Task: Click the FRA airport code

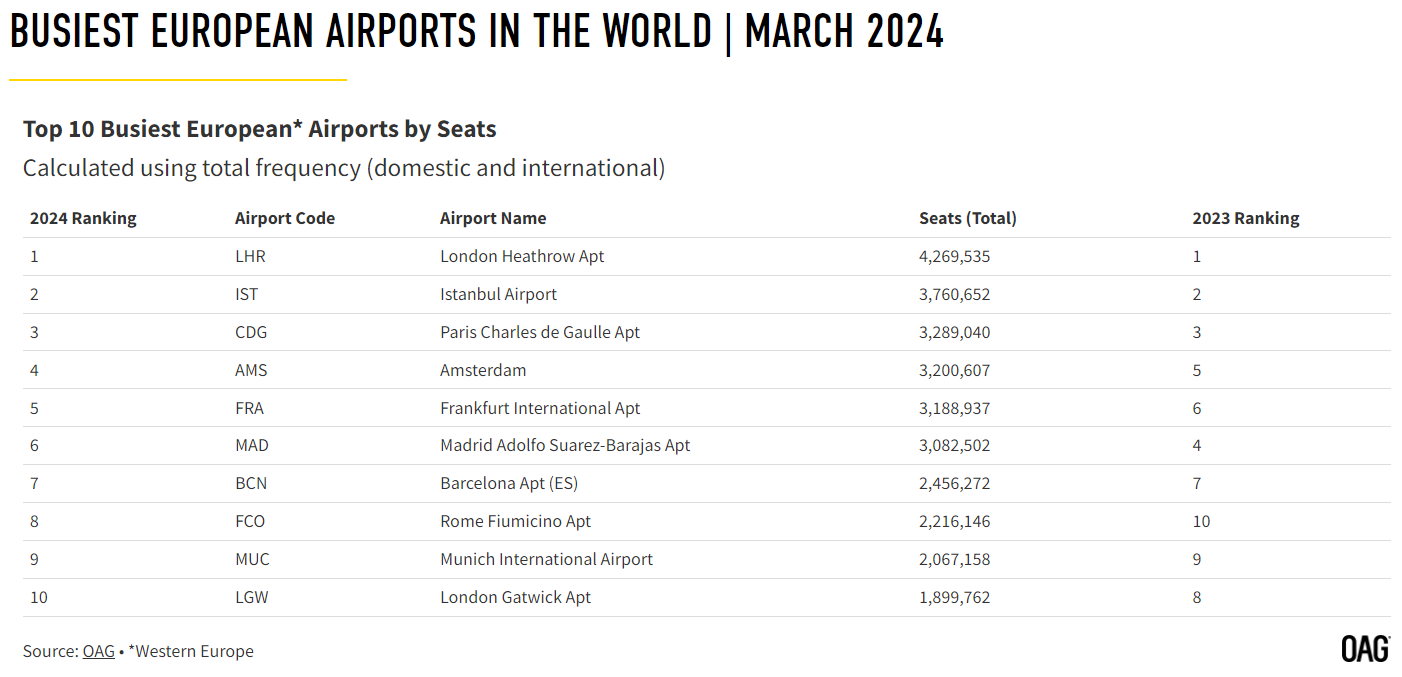Action: (249, 408)
